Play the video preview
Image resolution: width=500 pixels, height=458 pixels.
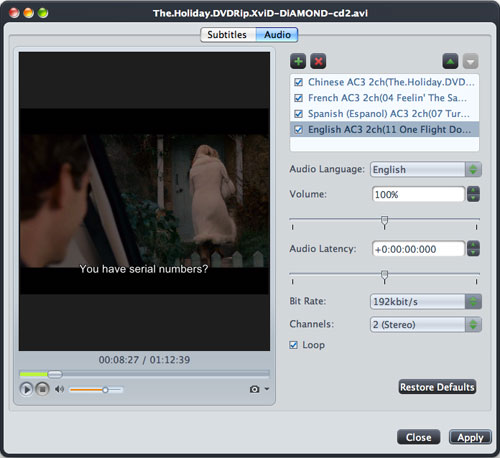(26, 389)
